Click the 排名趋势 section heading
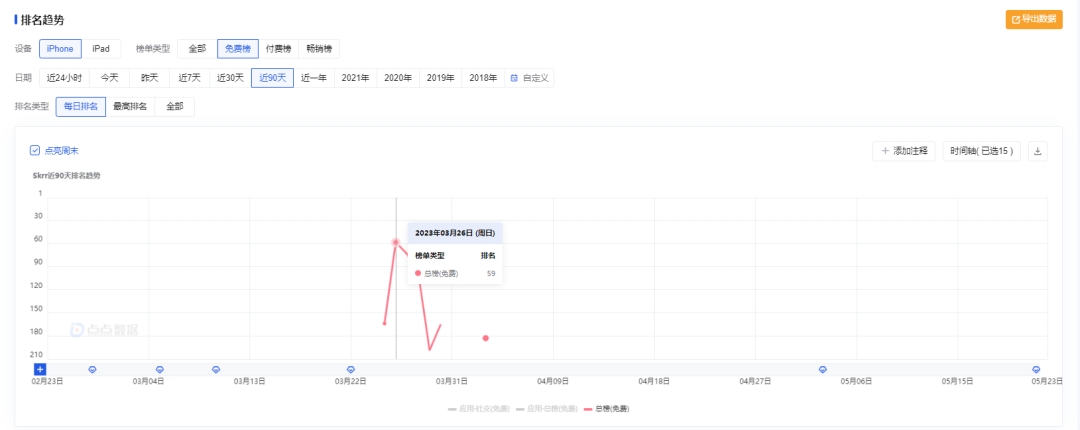1080x430 pixels. [43, 19]
